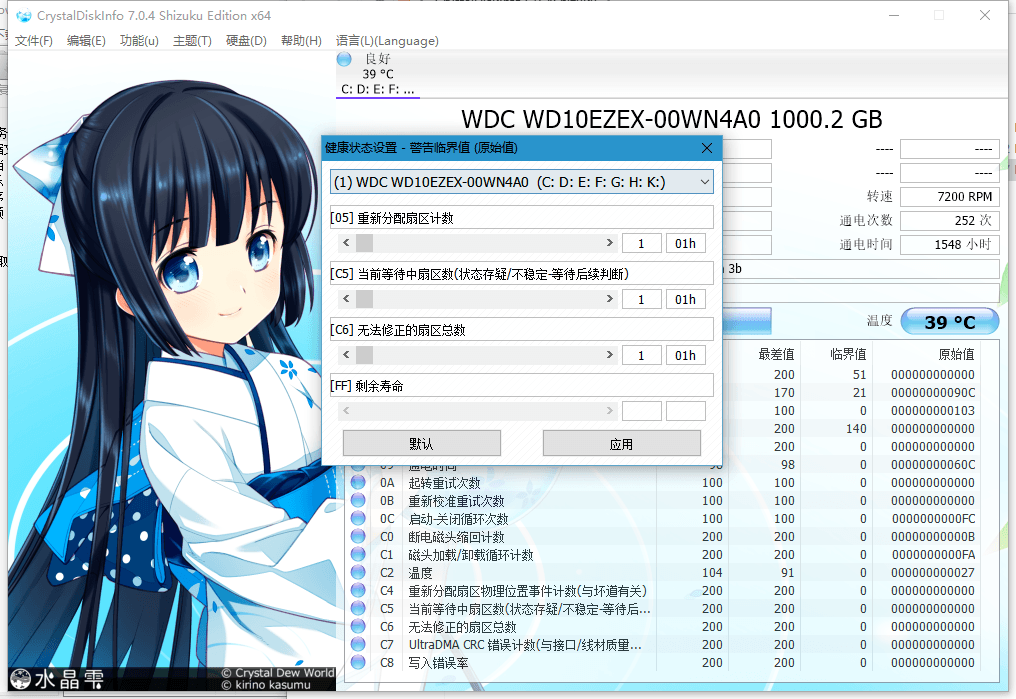Click the status orb of row C4
The image size is (1016, 699).
tap(358, 591)
